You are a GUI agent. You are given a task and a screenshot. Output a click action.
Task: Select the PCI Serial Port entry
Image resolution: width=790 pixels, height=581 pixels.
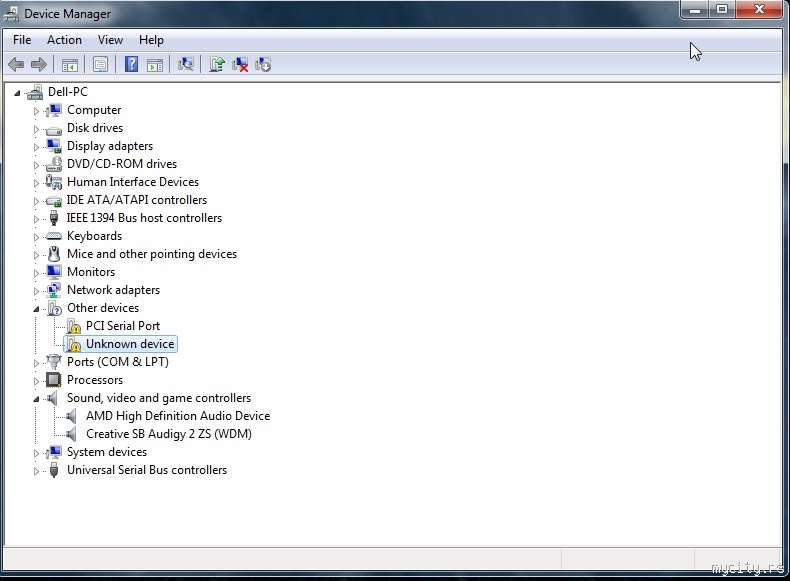(123, 326)
